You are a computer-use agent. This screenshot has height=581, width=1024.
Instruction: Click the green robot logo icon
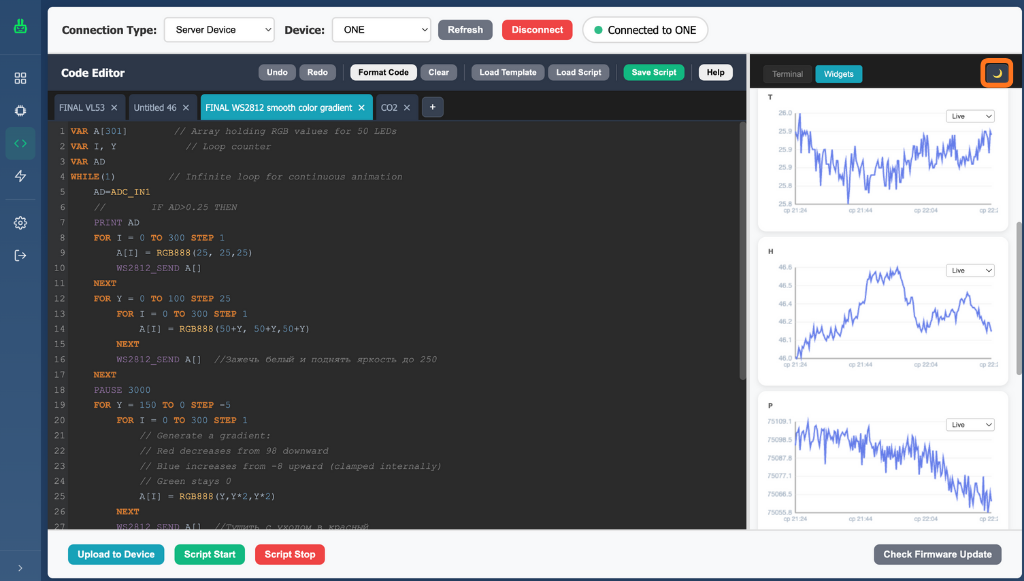(x=20, y=26)
